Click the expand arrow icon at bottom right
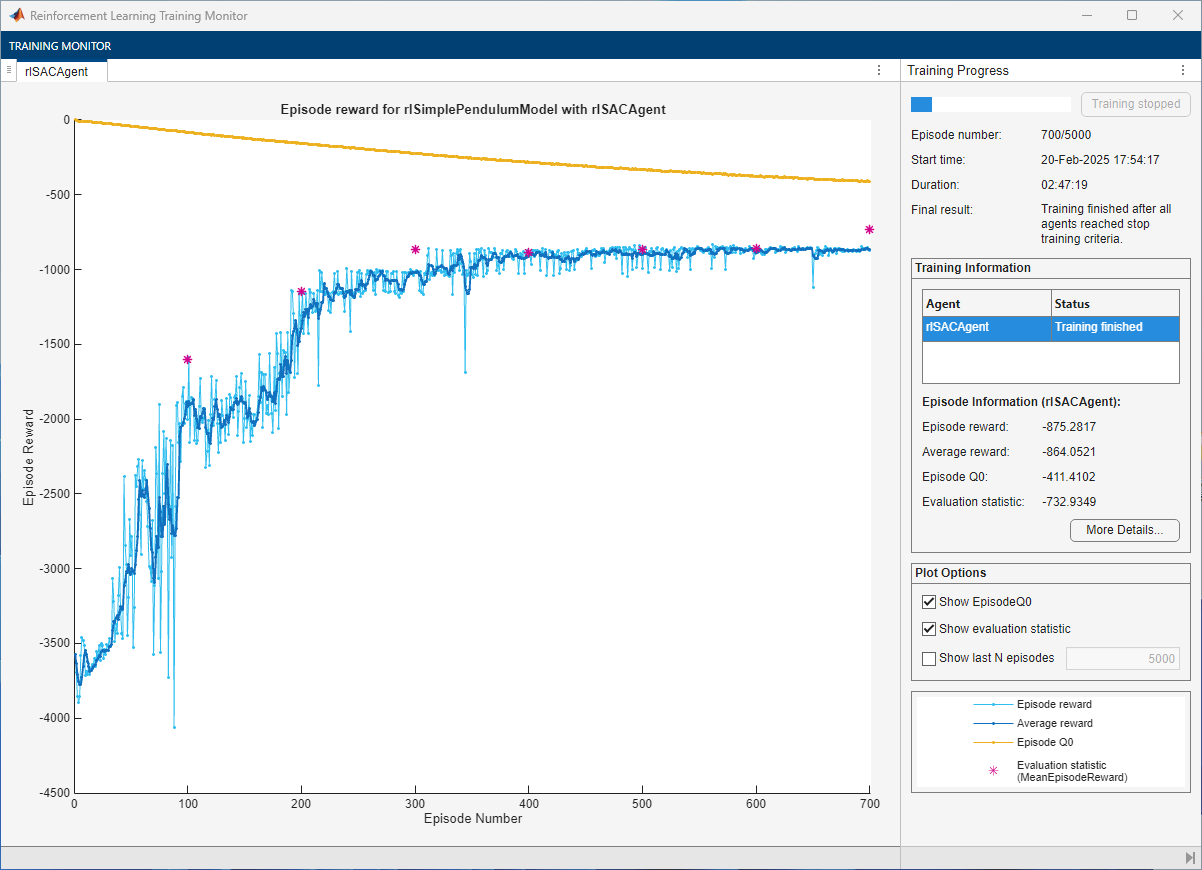1202x870 pixels. (x=1190, y=858)
